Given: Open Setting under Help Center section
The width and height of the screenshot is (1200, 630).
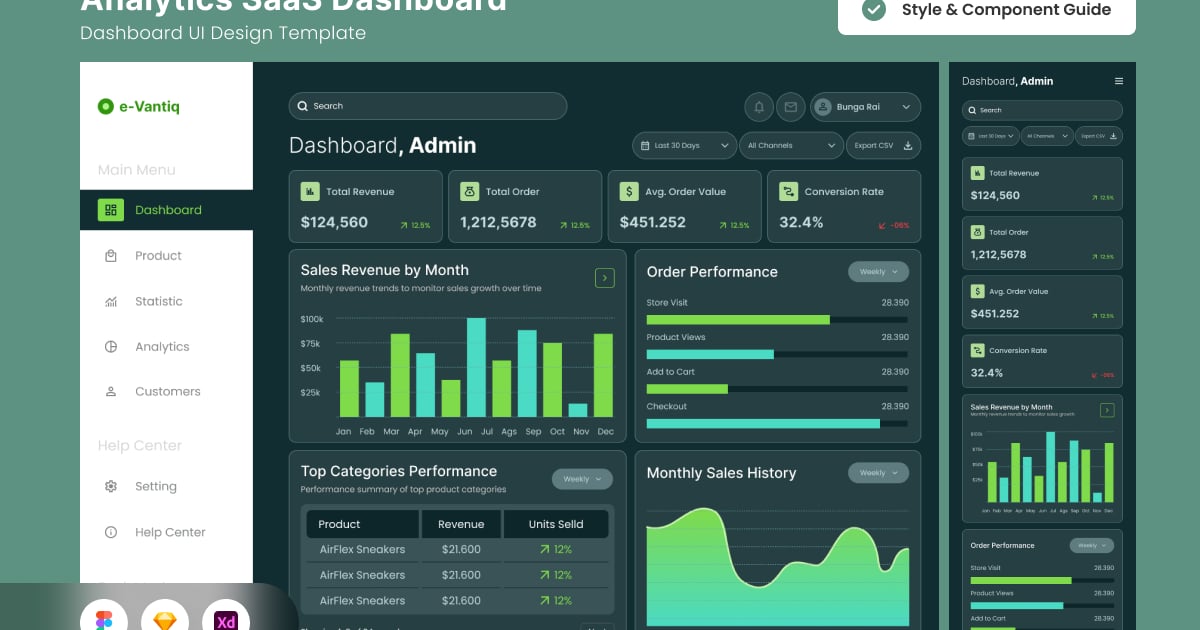Looking at the screenshot, I should pyautogui.click(x=155, y=487).
